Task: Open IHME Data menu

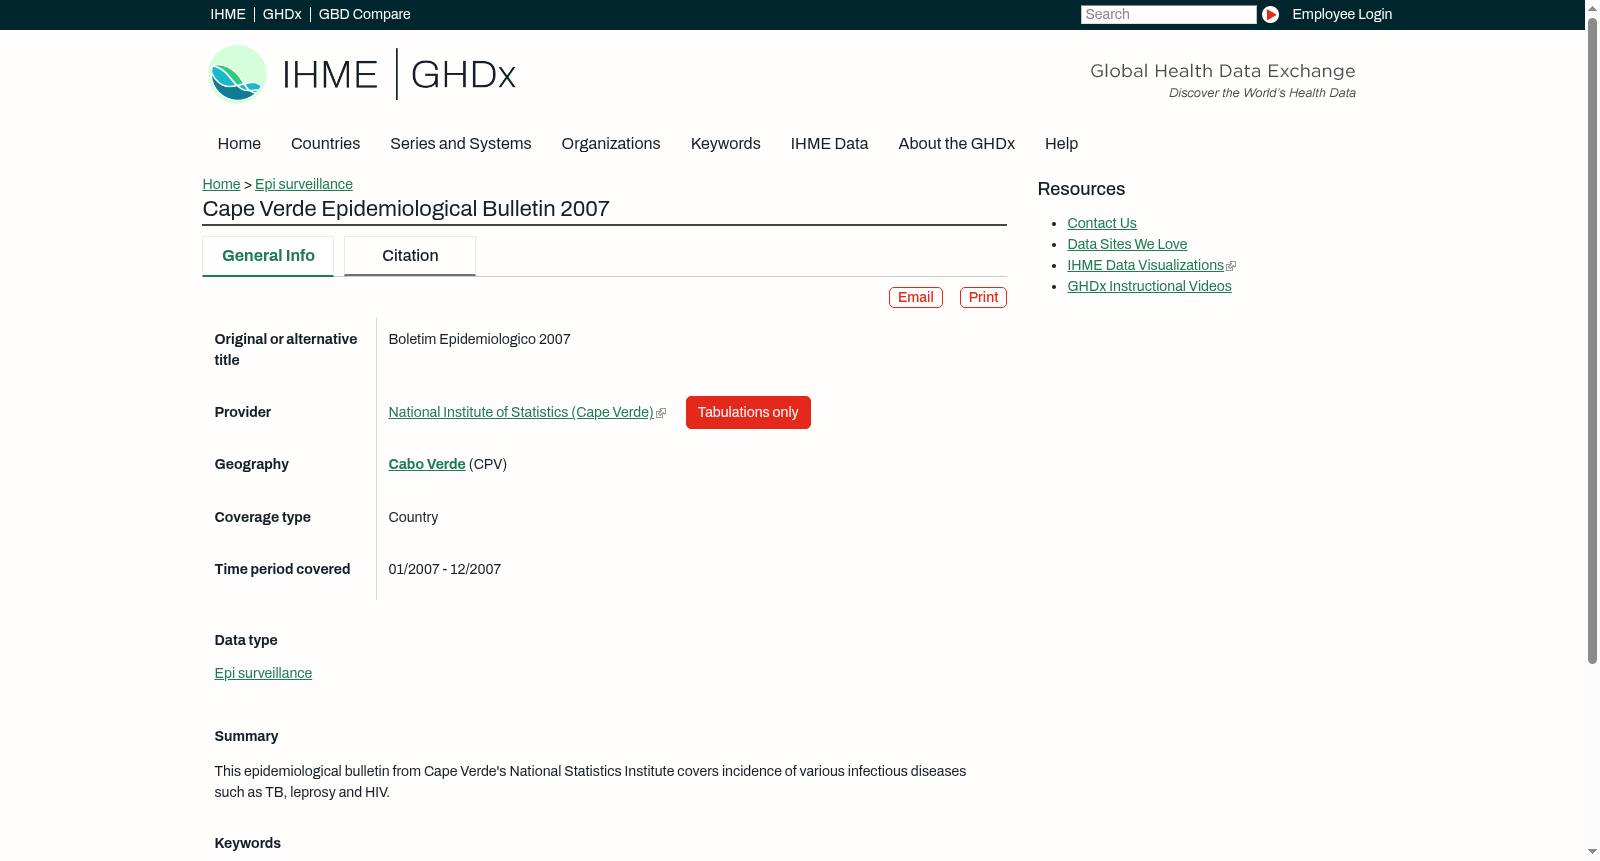Action: [x=829, y=144]
